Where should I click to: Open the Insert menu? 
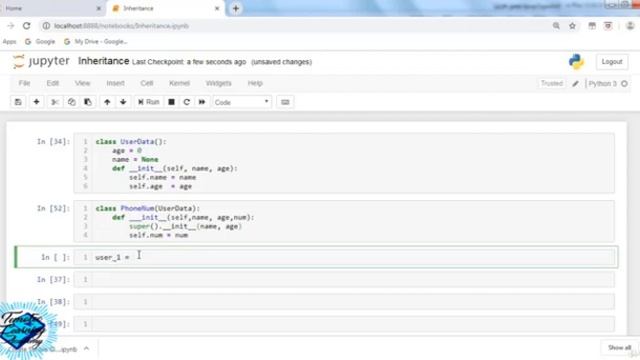(x=116, y=83)
